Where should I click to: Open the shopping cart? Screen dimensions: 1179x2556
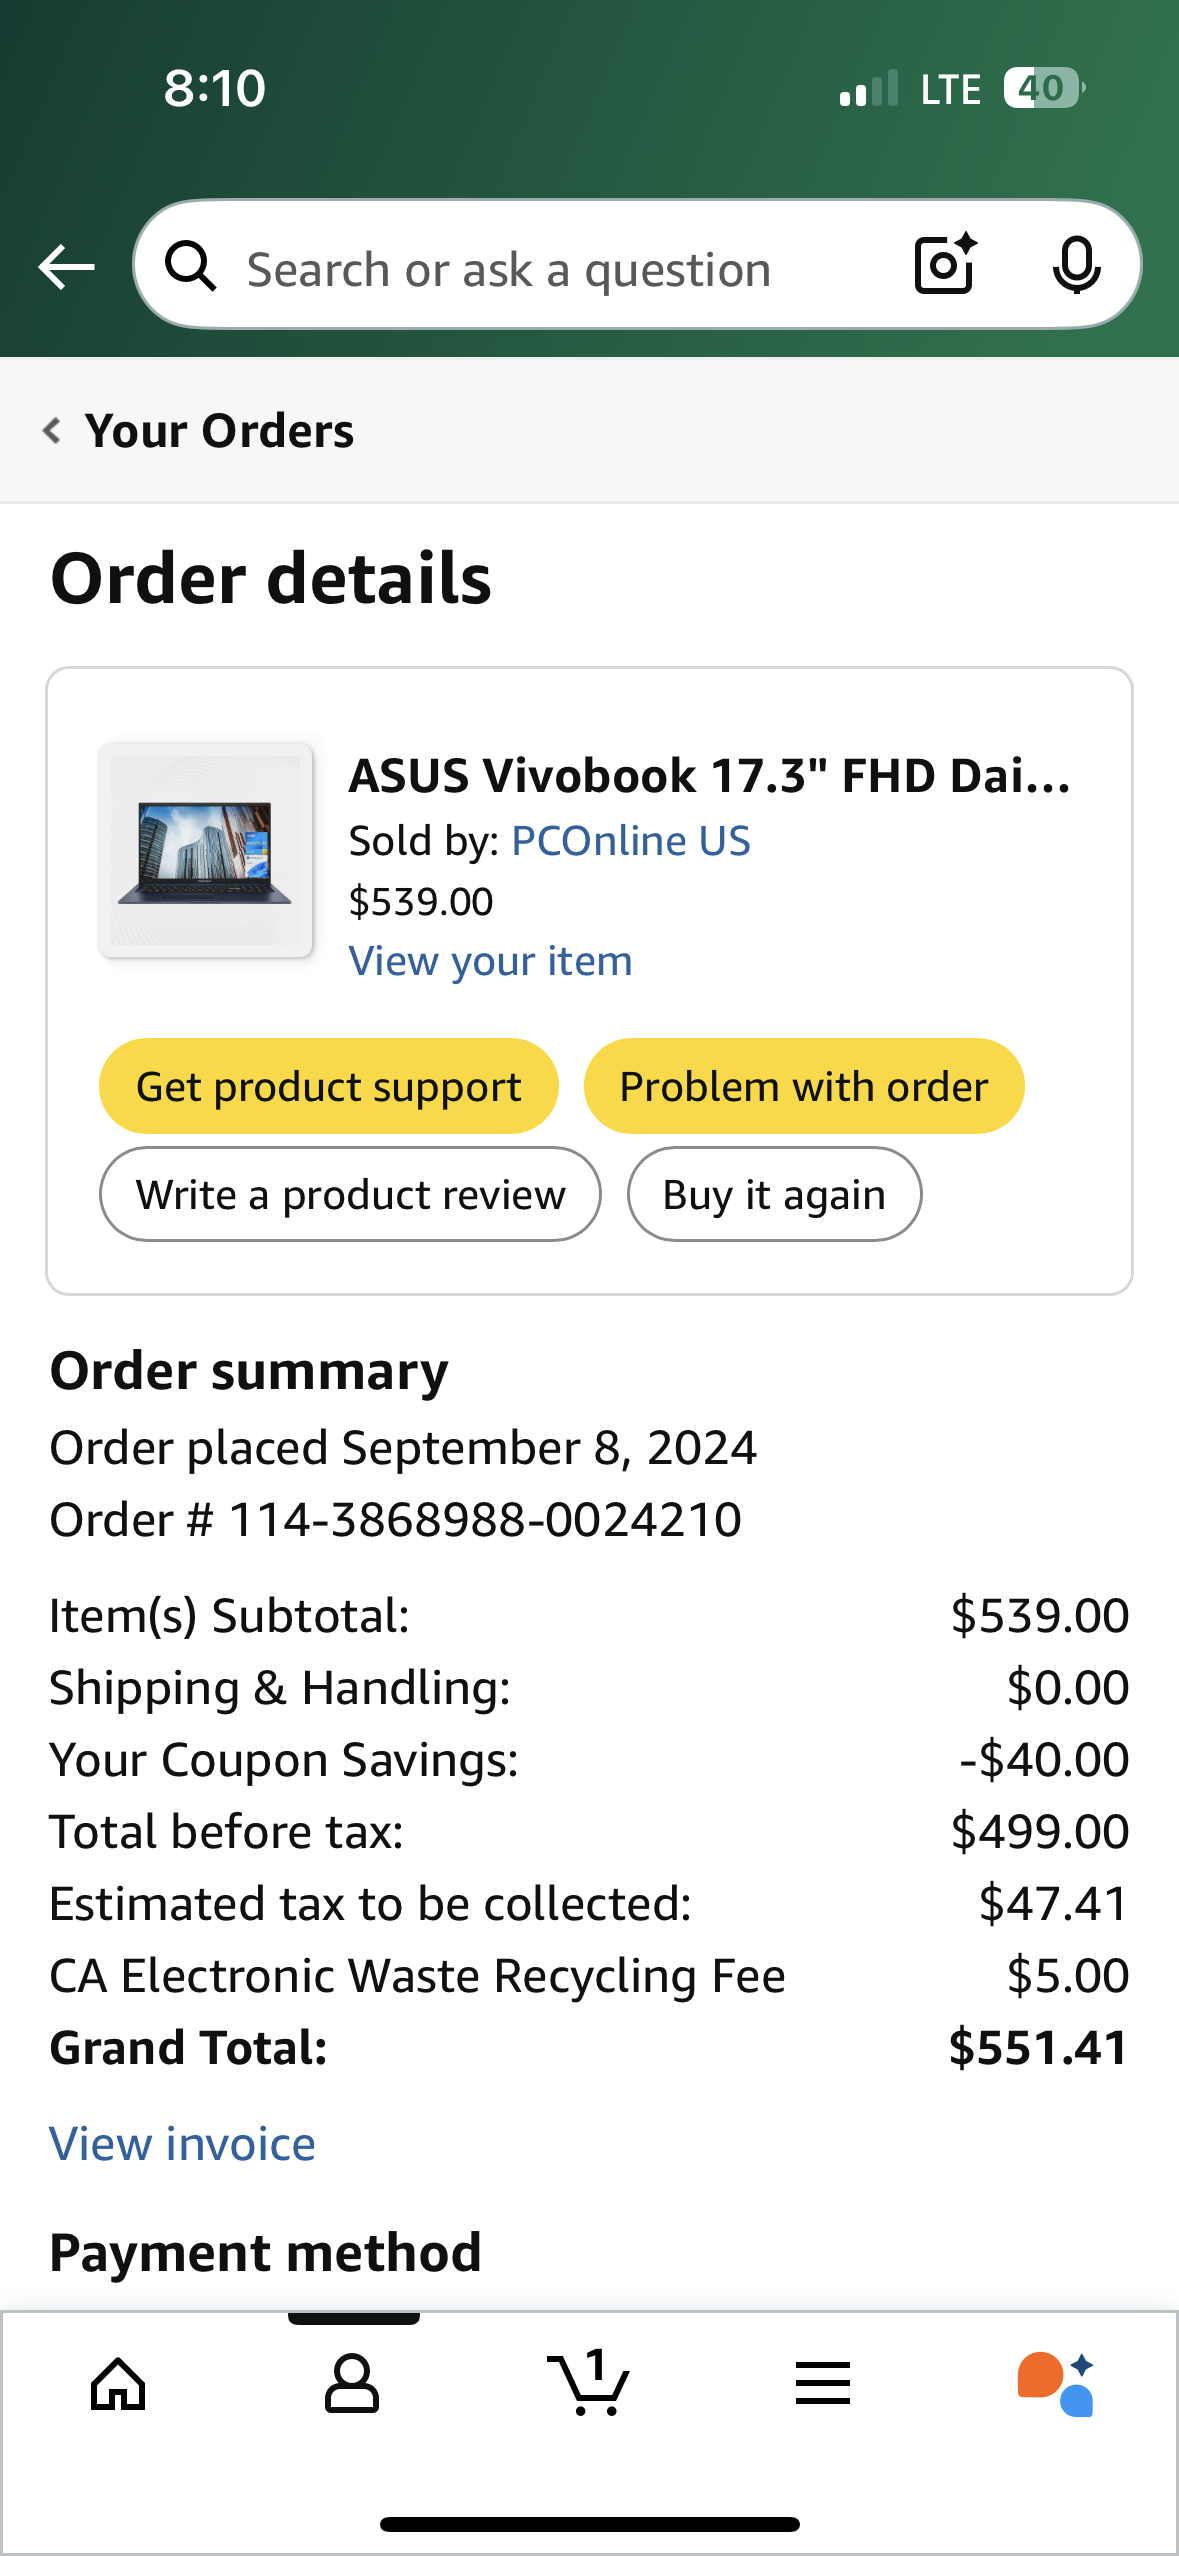(589, 2384)
